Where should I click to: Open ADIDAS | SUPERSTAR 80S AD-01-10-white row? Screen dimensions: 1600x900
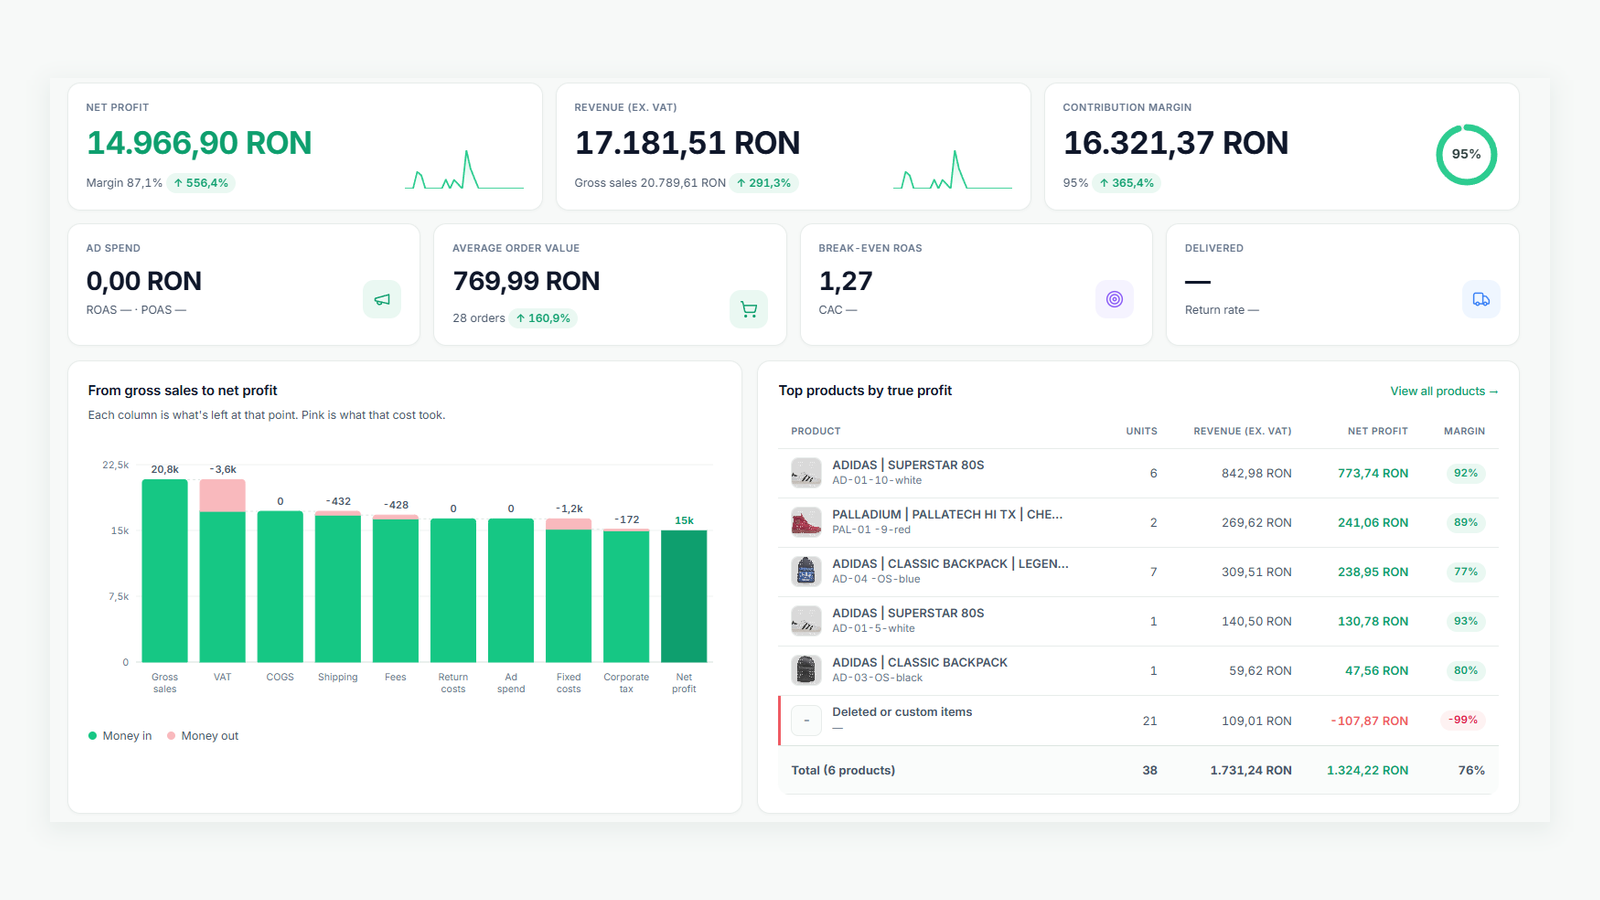pos(1138,473)
